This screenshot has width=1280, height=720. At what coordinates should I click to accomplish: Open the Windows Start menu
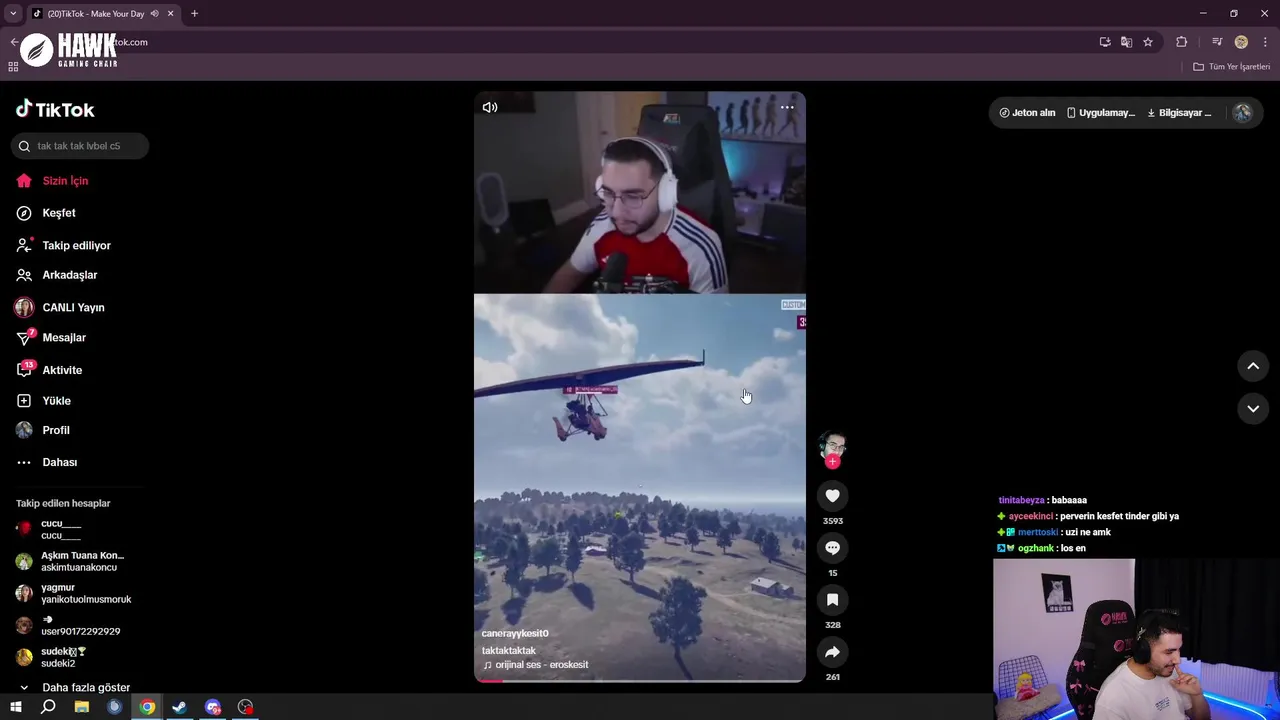[x=15, y=707]
